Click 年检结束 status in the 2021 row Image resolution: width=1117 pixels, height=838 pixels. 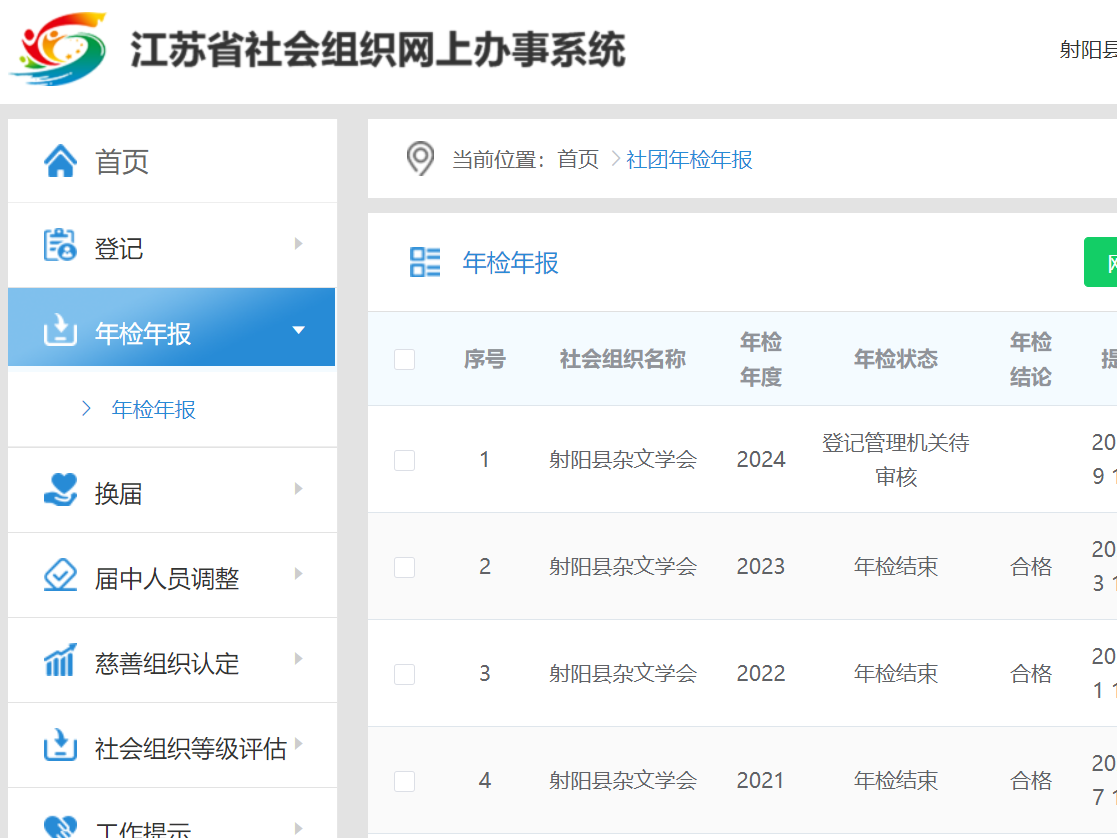coord(895,780)
